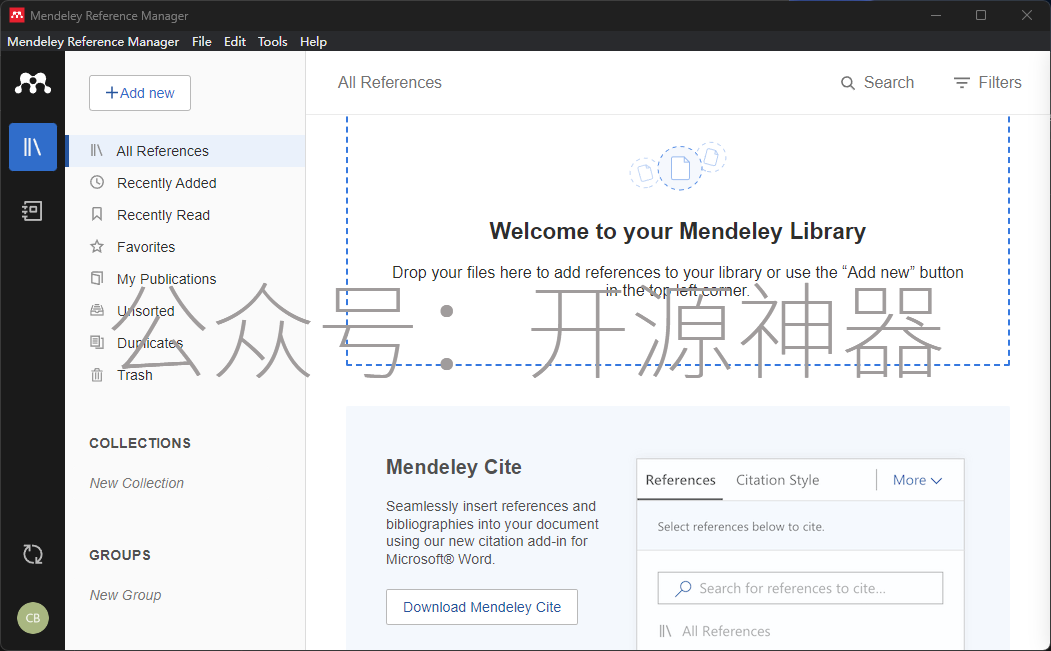Viewport: 1051px width, 651px height.
Task: Open the File menu
Action: click(202, 42)
